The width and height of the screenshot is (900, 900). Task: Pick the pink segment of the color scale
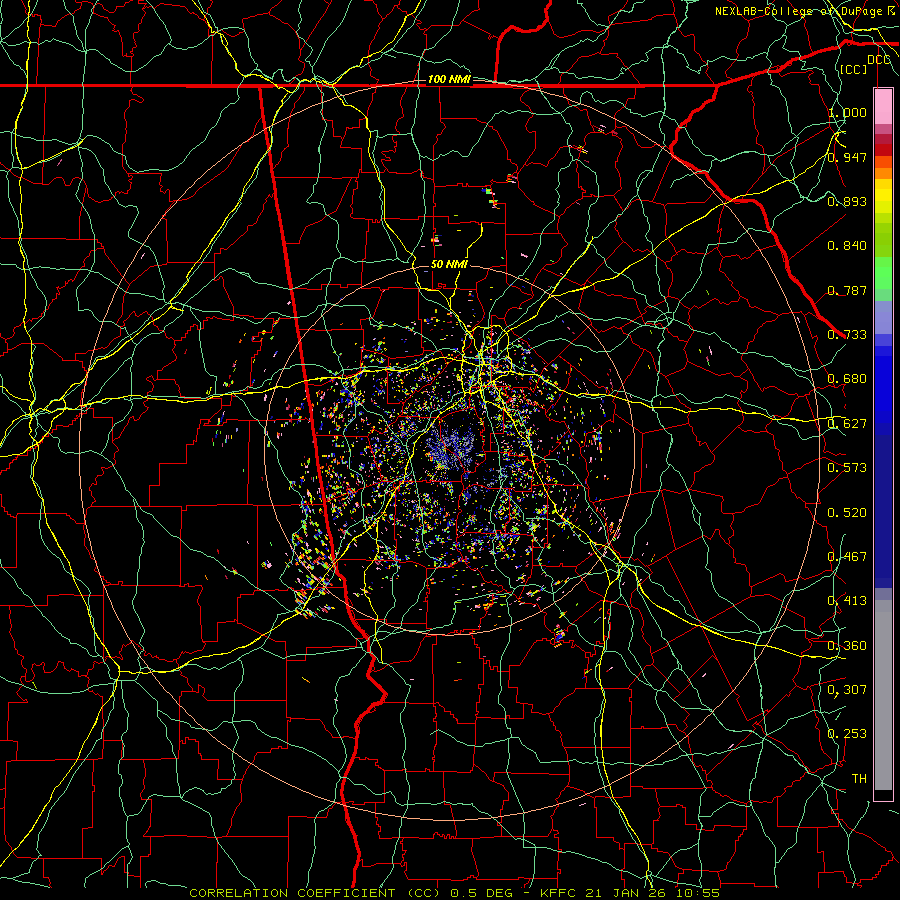[883, 107]
